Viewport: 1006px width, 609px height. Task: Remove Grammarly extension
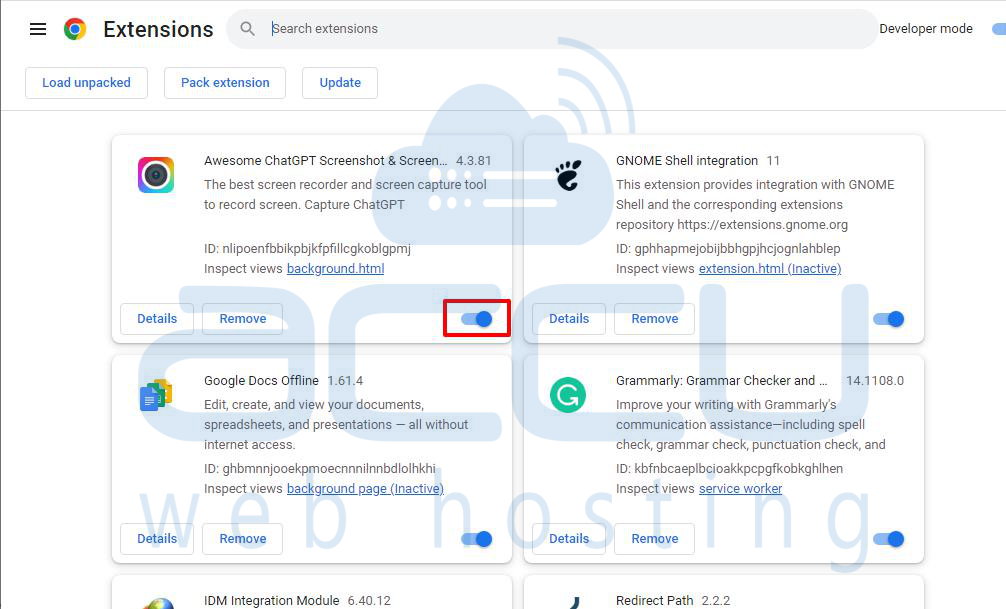pos(654,539)
